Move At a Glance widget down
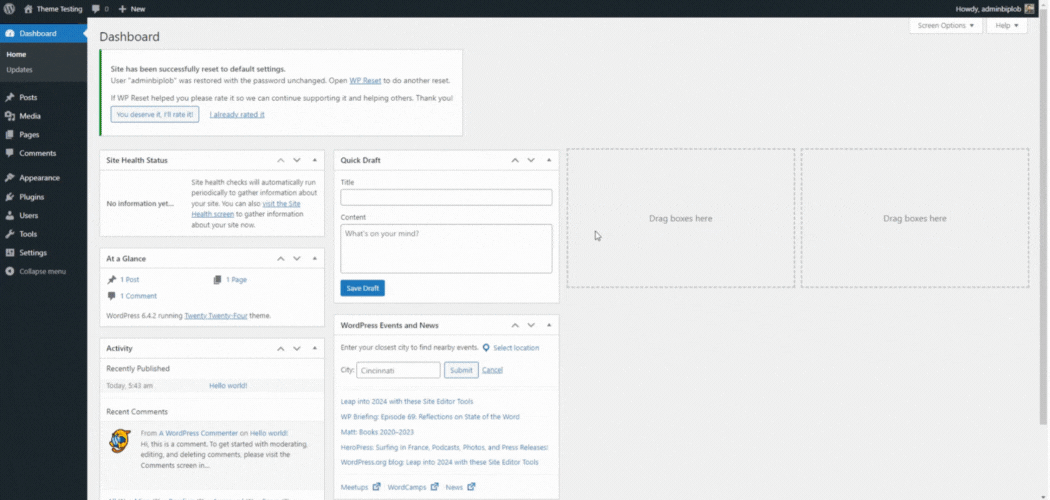Viewport: 1050px width, 500px height. 297,258
